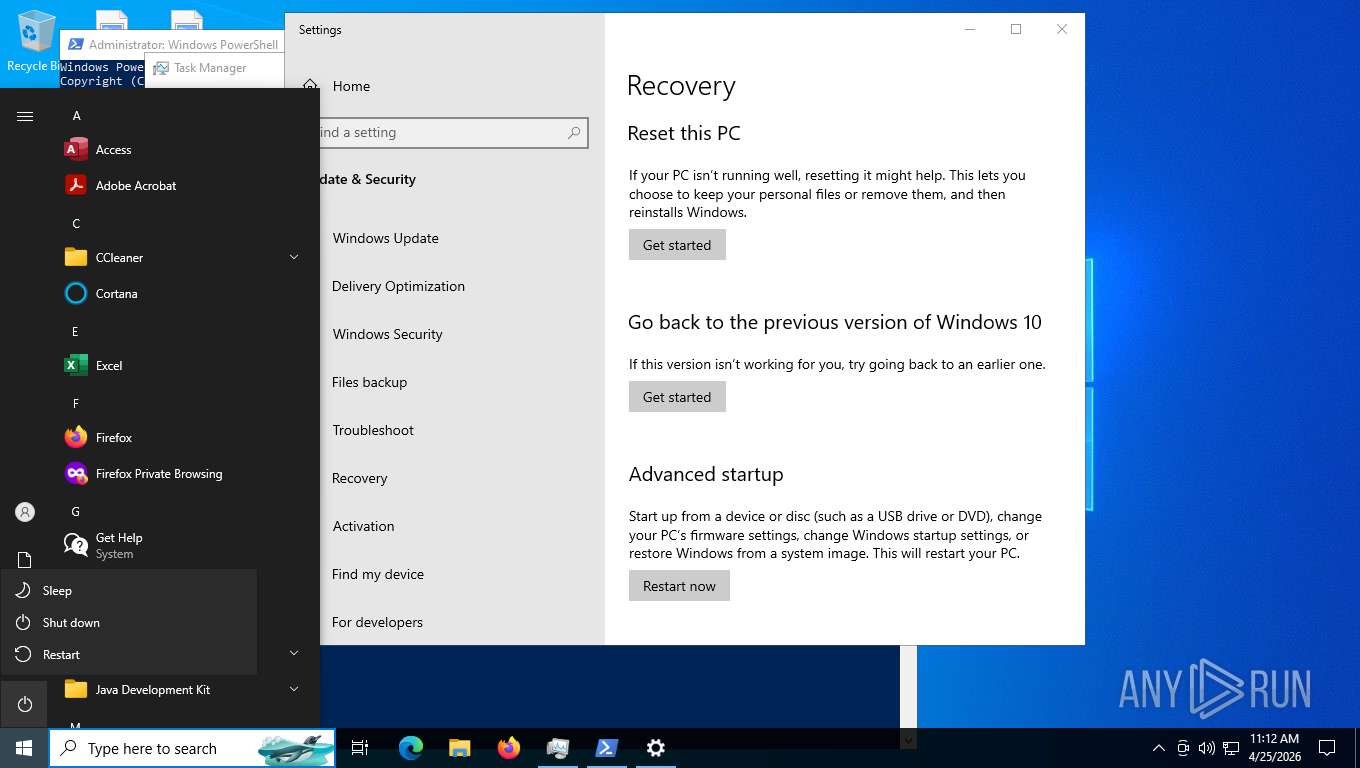
Task: Click the Windows Start button
Action: pos(24,748)
